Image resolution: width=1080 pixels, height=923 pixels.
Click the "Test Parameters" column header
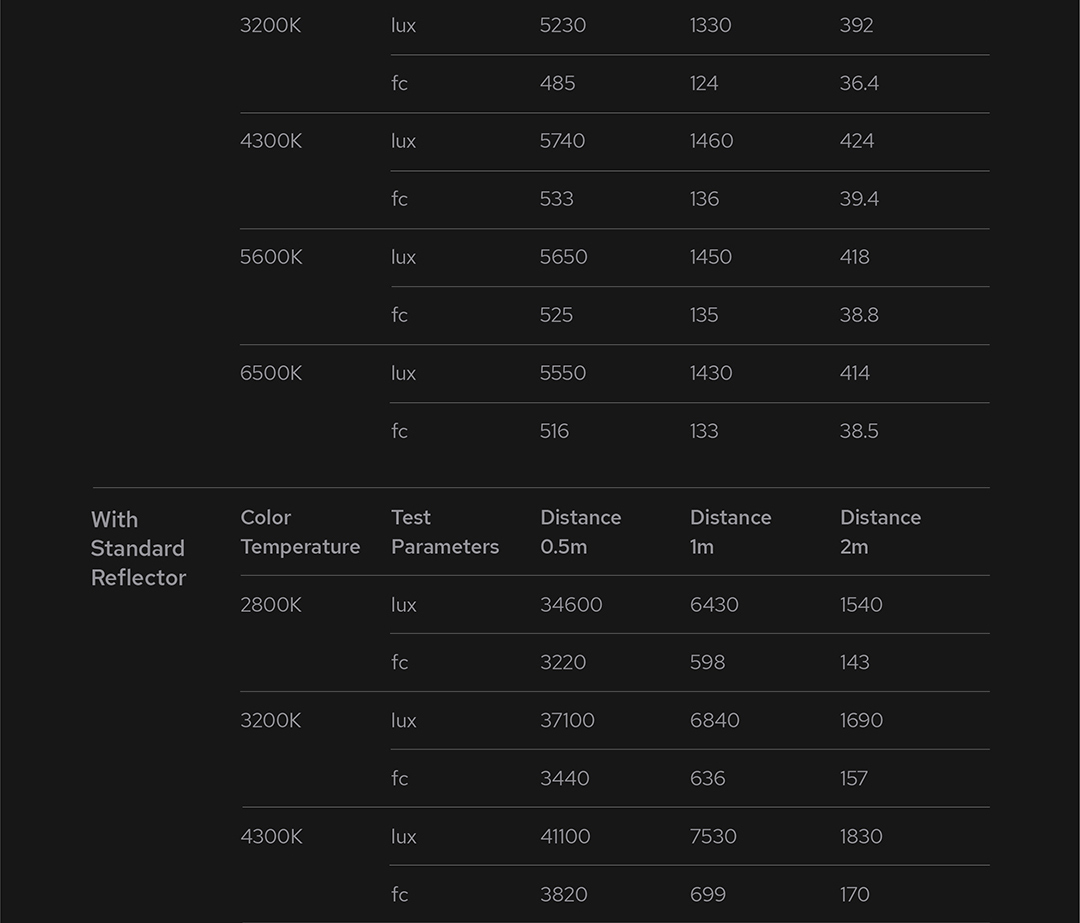pyautogui.click(x=444, y=532)
